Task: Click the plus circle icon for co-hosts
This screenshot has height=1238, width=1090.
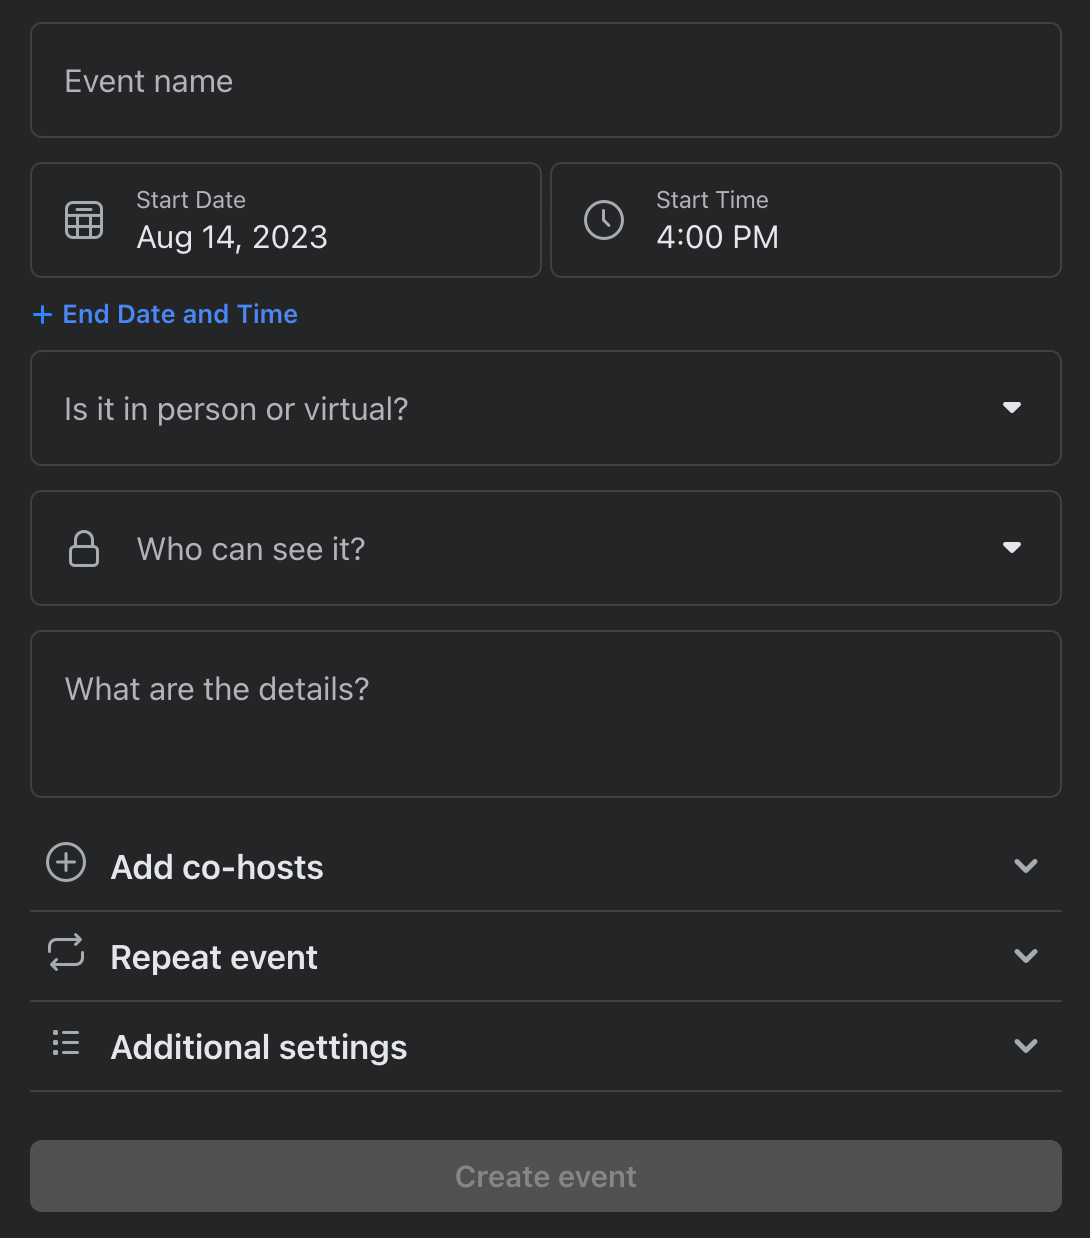Action: click(x=66, y=862)
